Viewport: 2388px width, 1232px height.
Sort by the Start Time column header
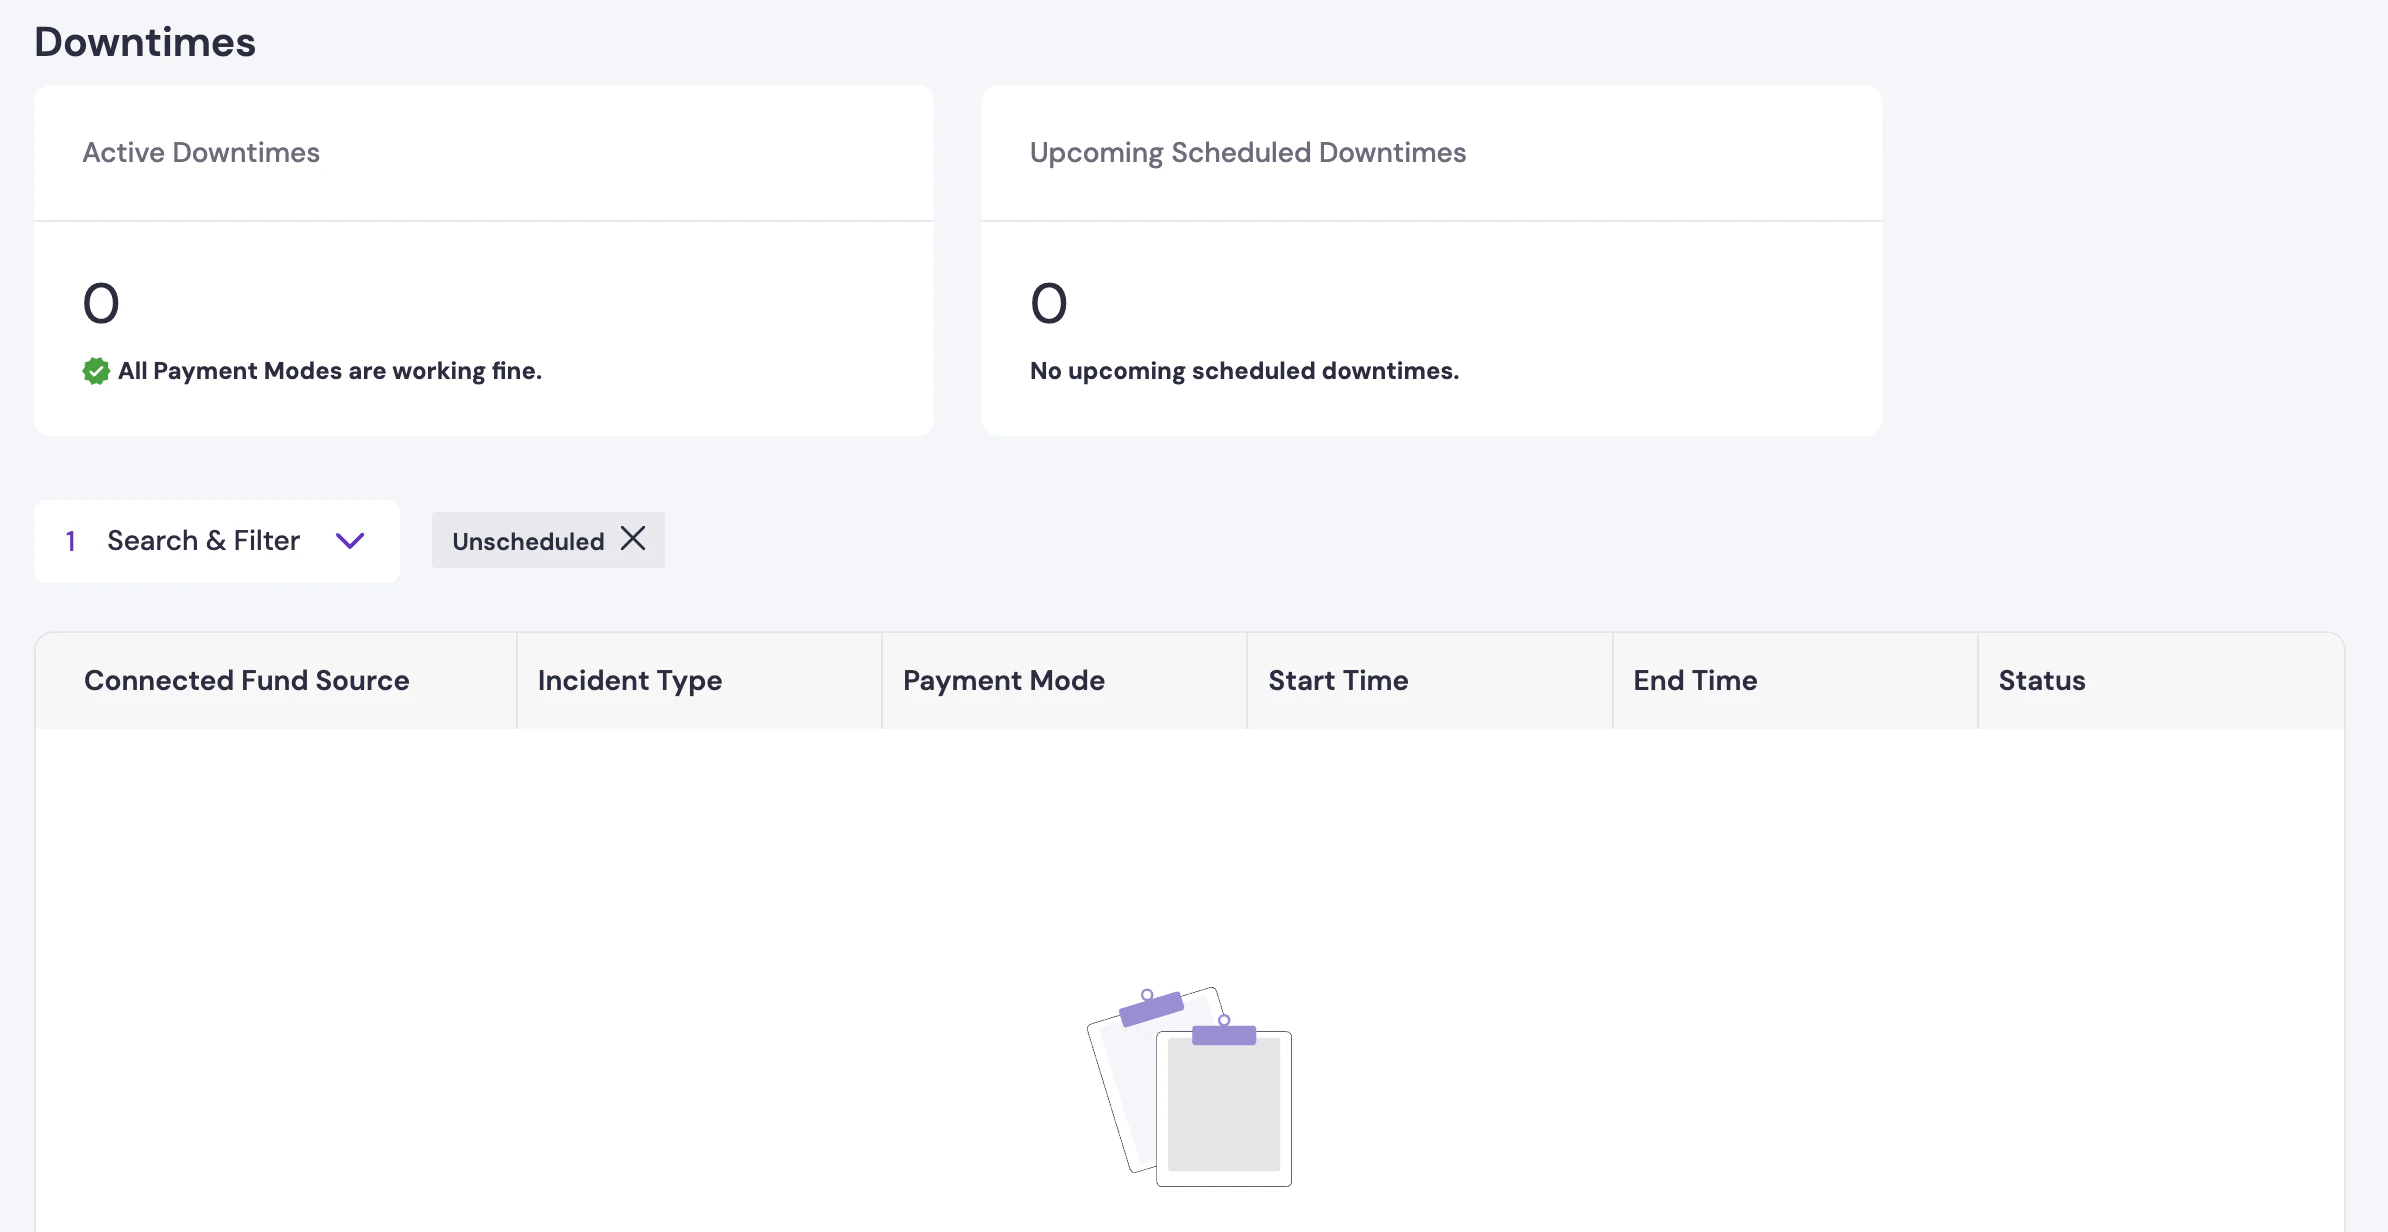[x=1337, y=681]
